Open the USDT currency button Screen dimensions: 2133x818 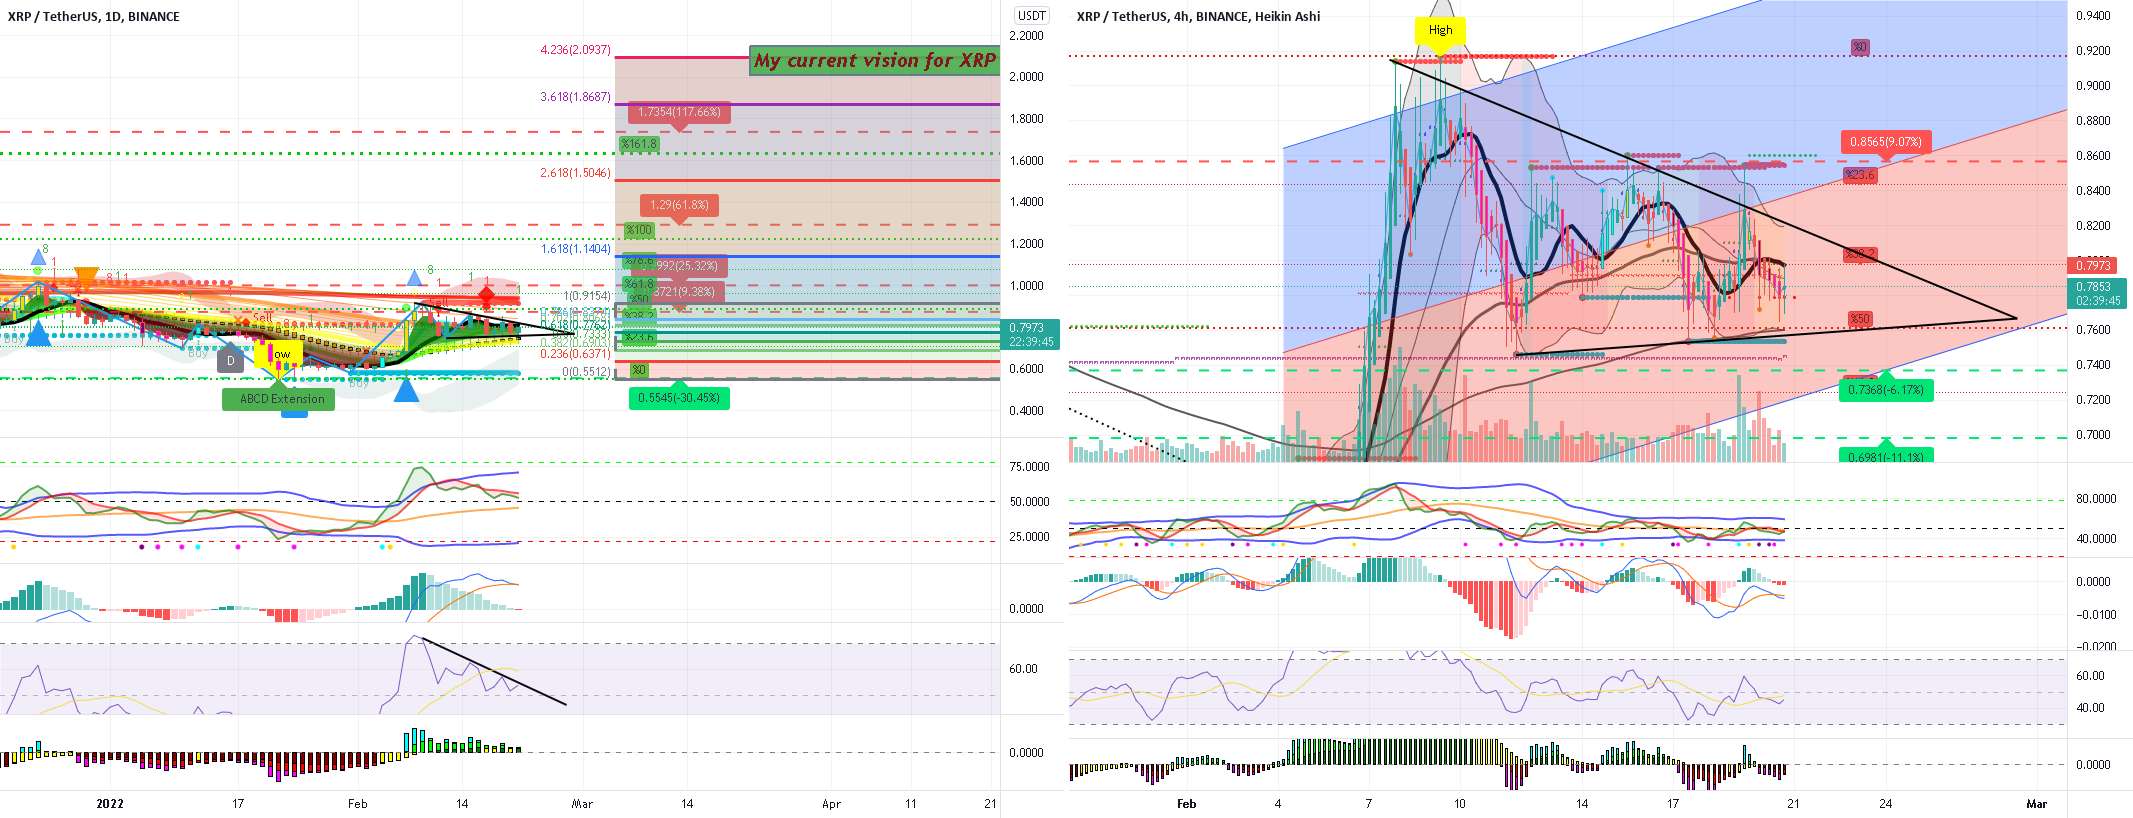[1031, 15]
